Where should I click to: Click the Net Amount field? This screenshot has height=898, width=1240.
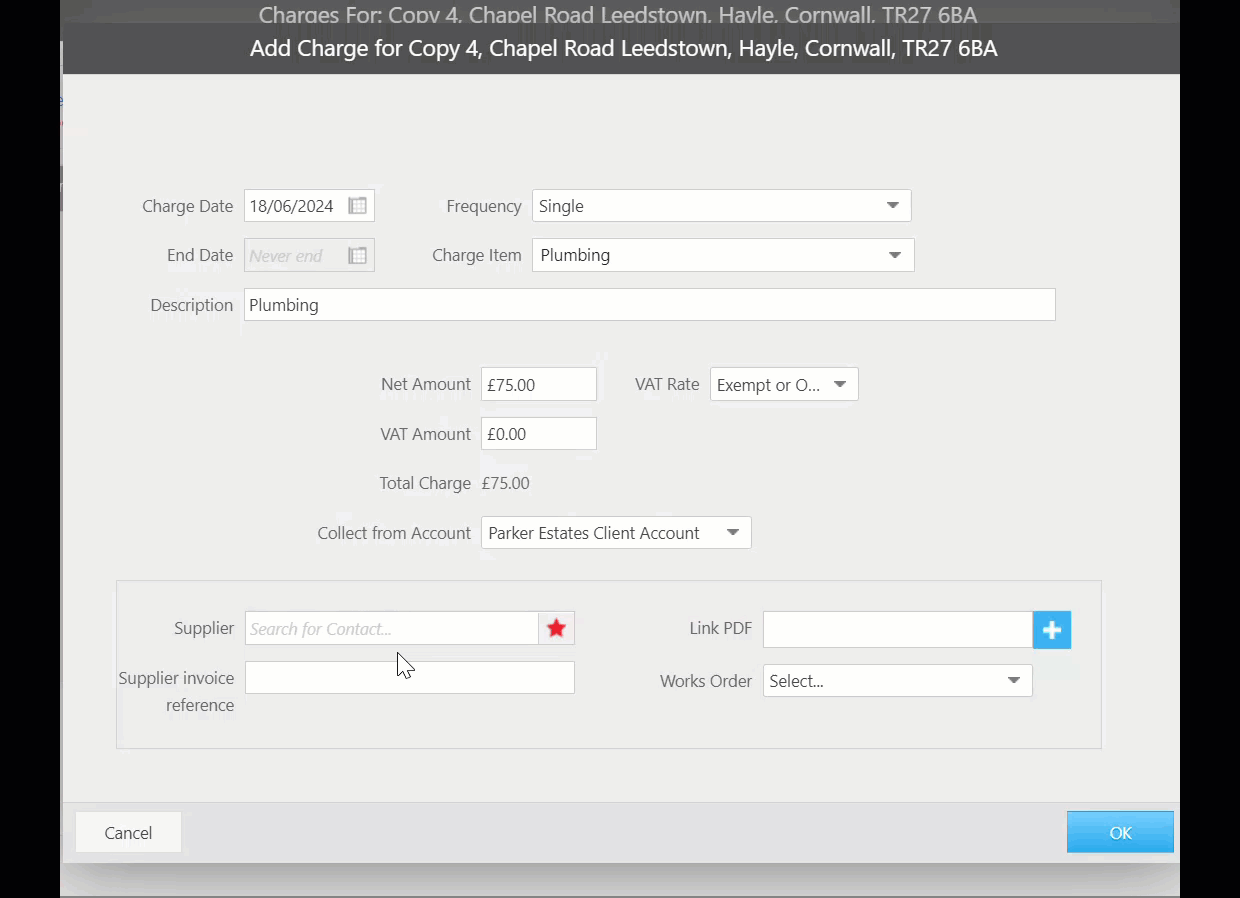pos(538,385)
